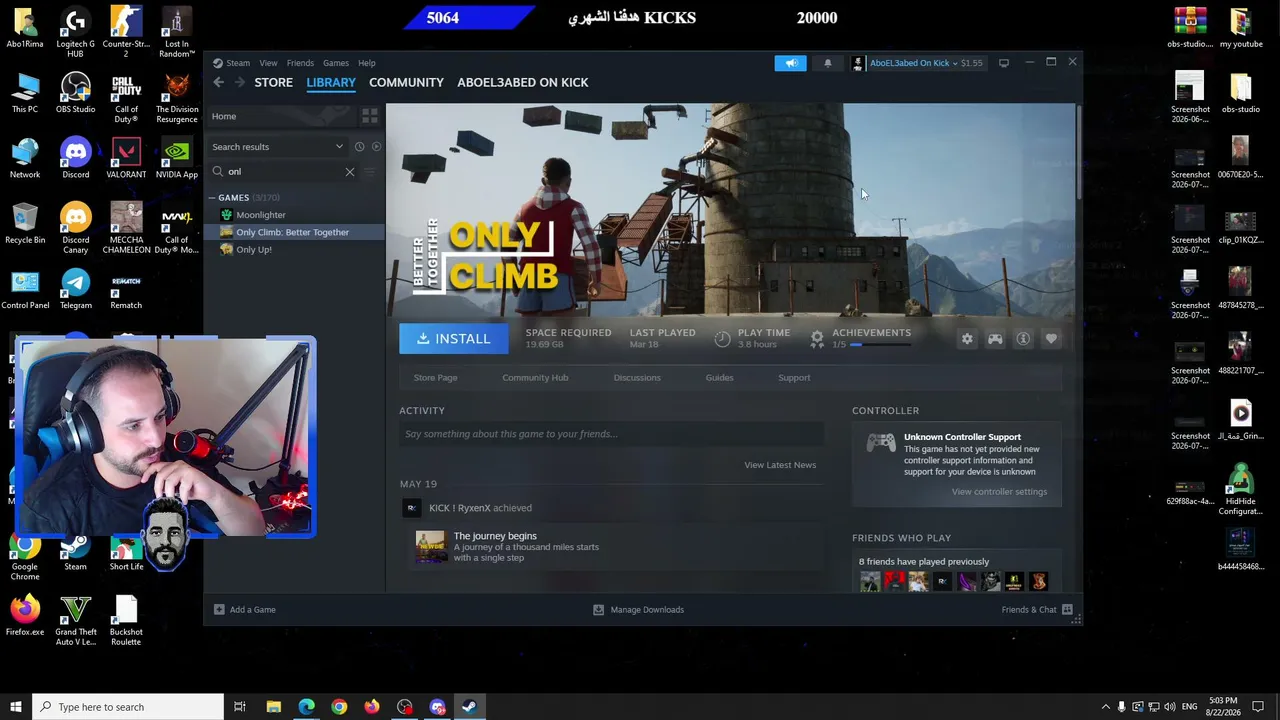Open Google Chrome from the taskbar

[339, 707]
